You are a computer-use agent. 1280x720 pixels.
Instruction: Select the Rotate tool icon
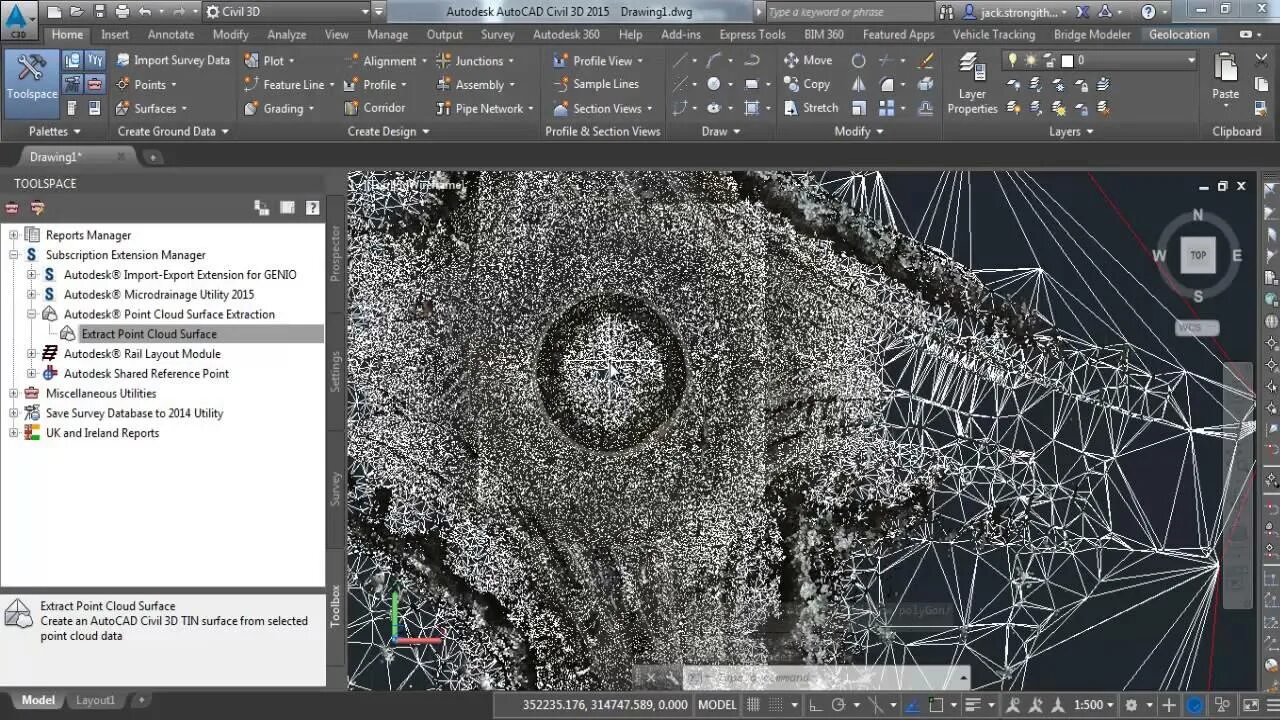859,60
